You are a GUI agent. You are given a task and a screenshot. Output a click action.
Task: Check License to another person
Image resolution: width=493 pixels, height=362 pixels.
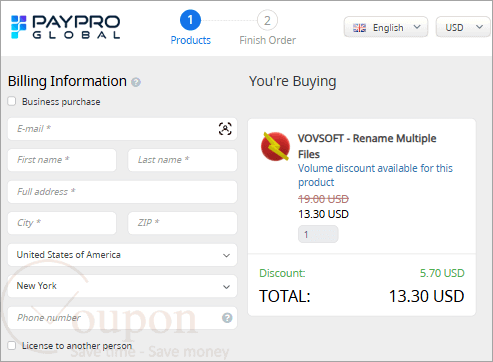pyautogui.click(x=12, y=345)
